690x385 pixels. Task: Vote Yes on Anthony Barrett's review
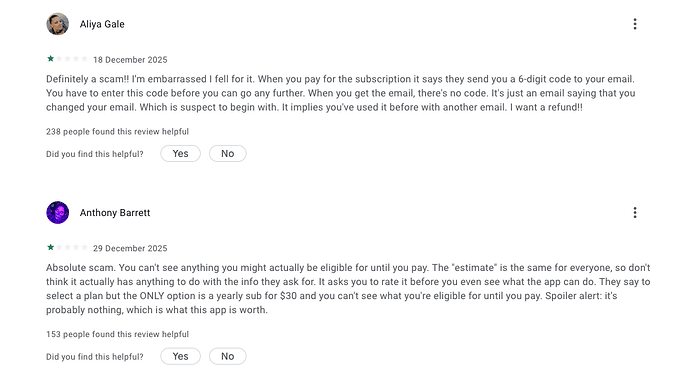(180, 356)
